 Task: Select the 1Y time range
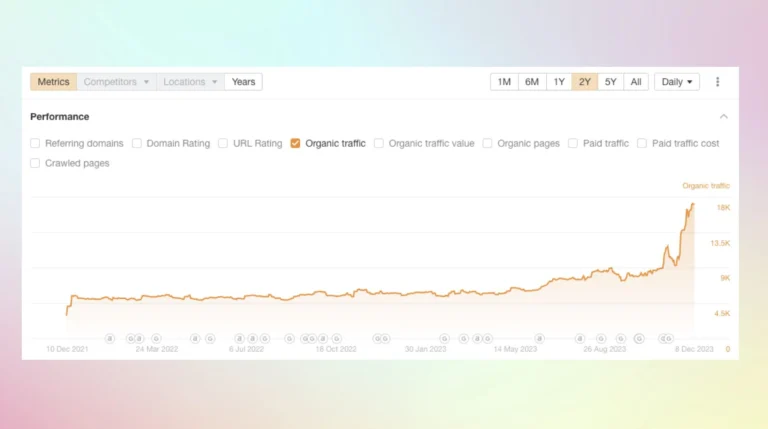[559, 82]
